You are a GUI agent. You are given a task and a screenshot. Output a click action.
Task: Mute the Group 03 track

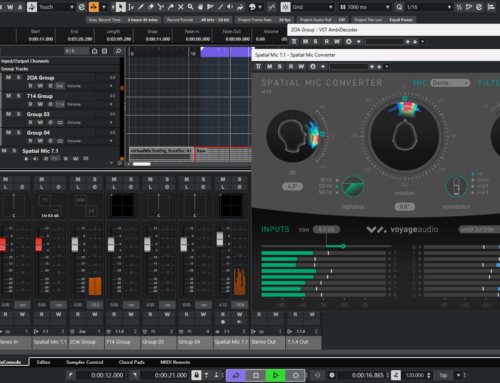coord(8,114)
